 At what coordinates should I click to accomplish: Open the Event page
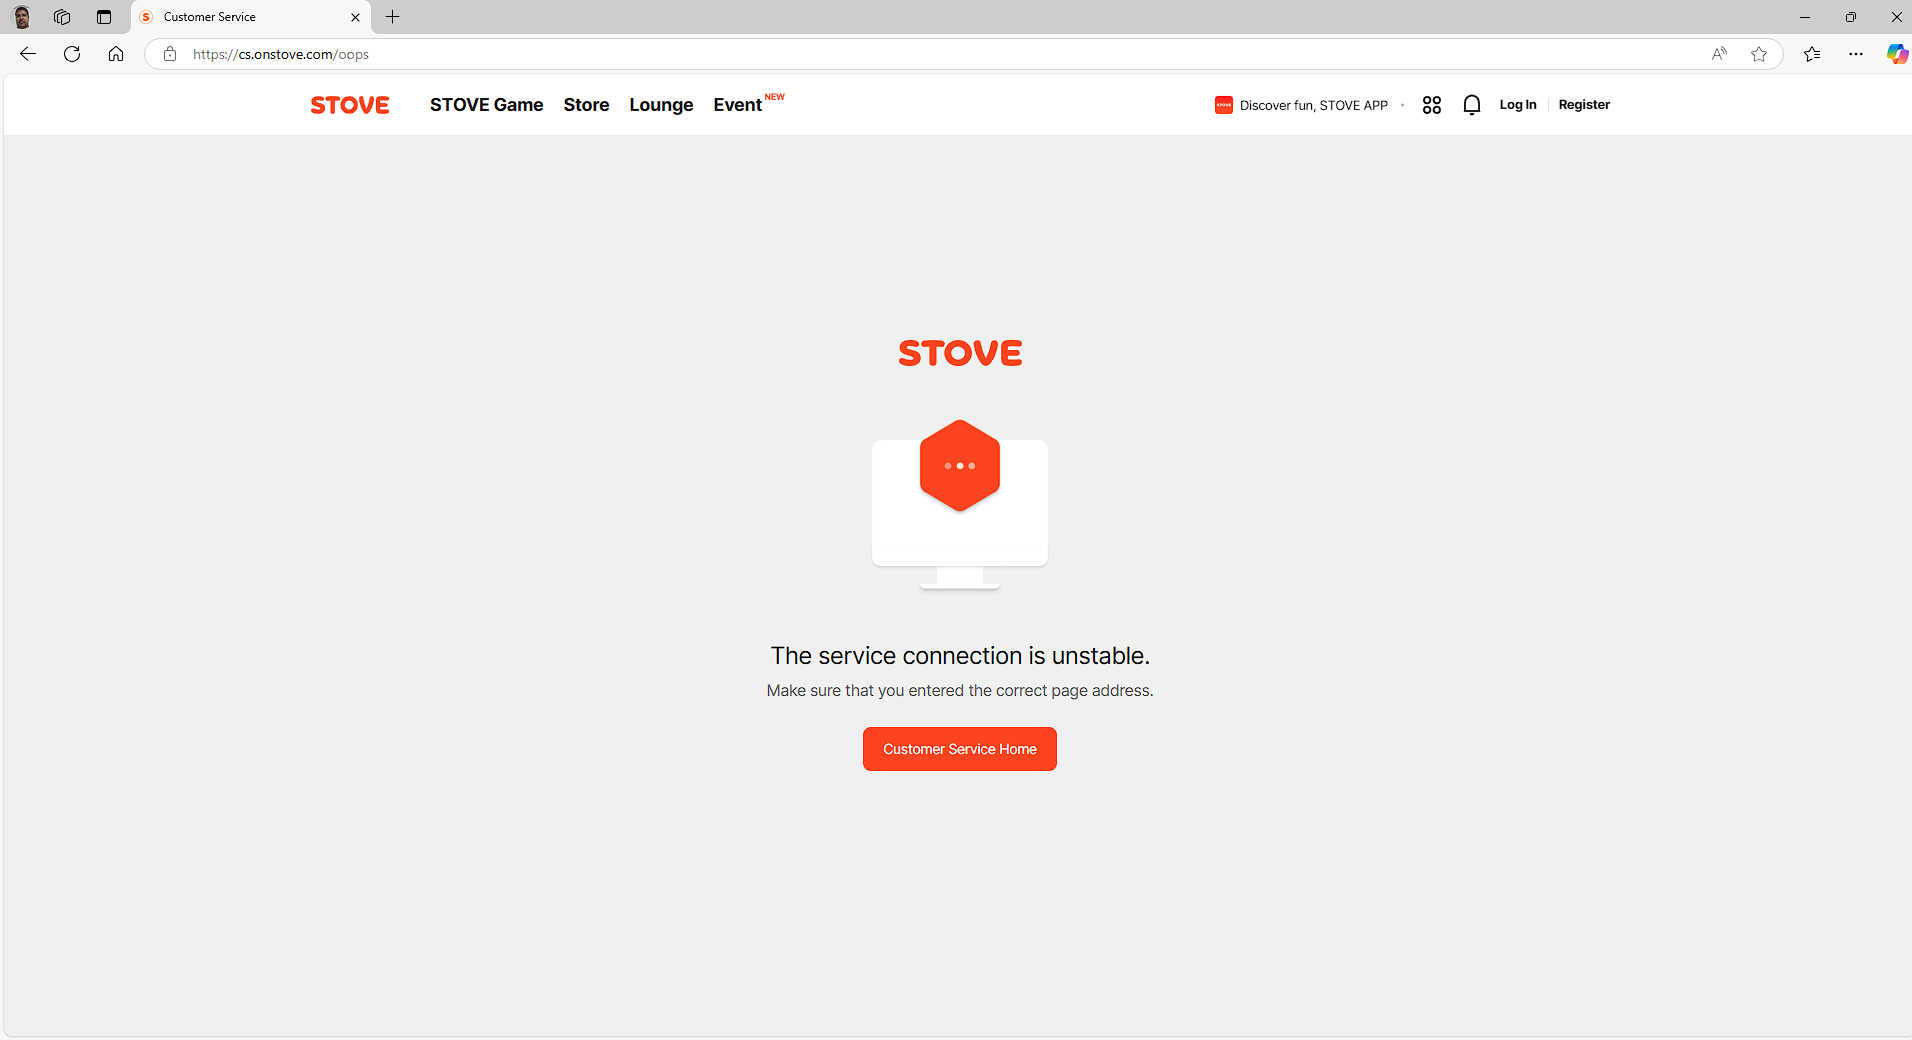click(738, 105)
